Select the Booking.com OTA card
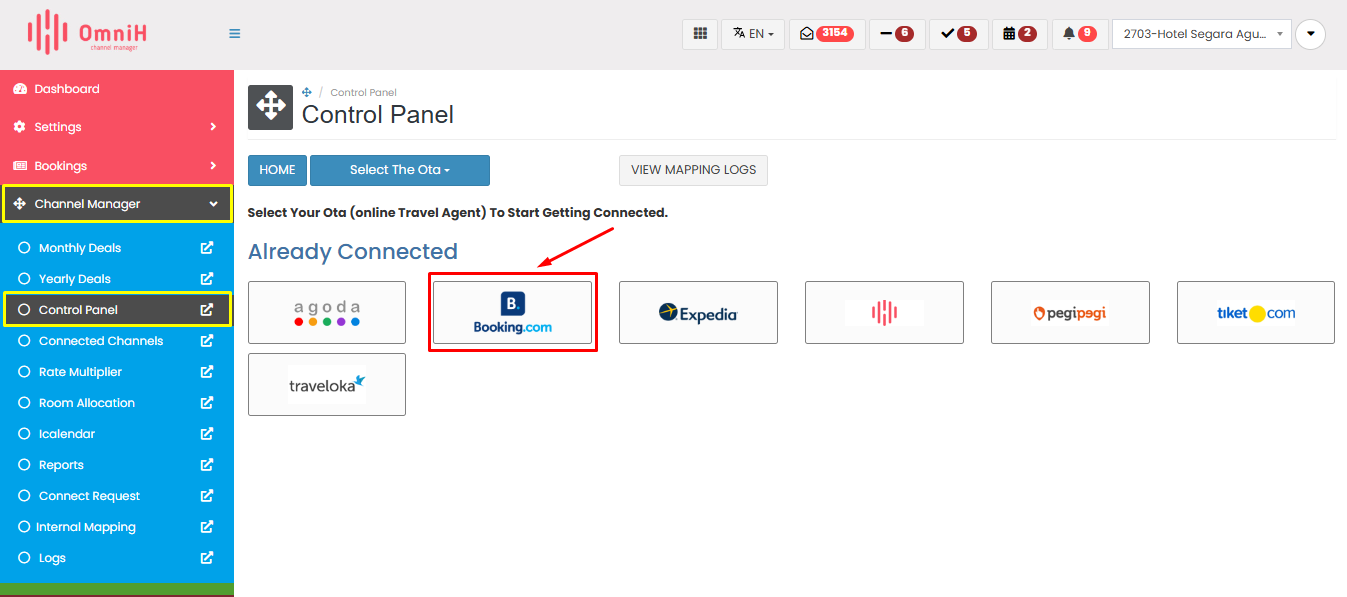This screenshot has height=597, width=1347. pyautogui.click(x=513, y=313)
